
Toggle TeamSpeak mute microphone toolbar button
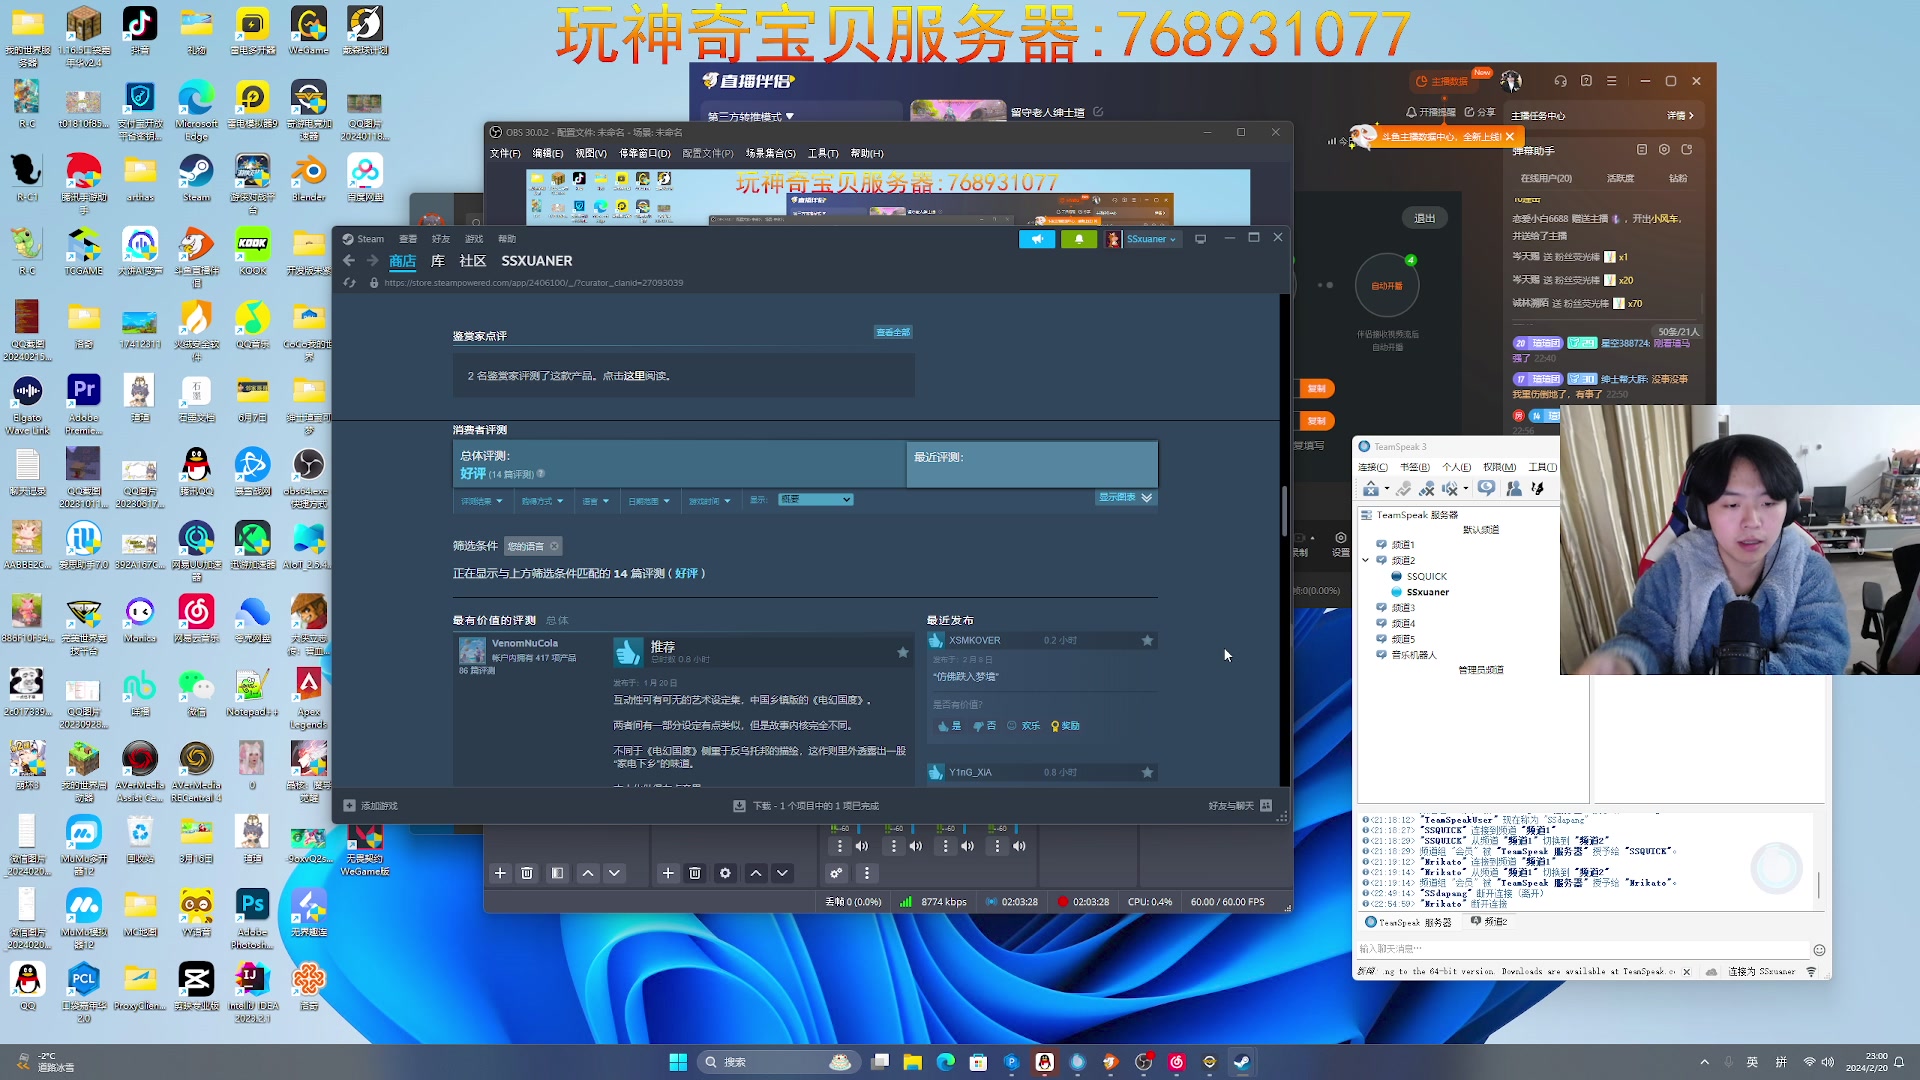click(1427, 488)
